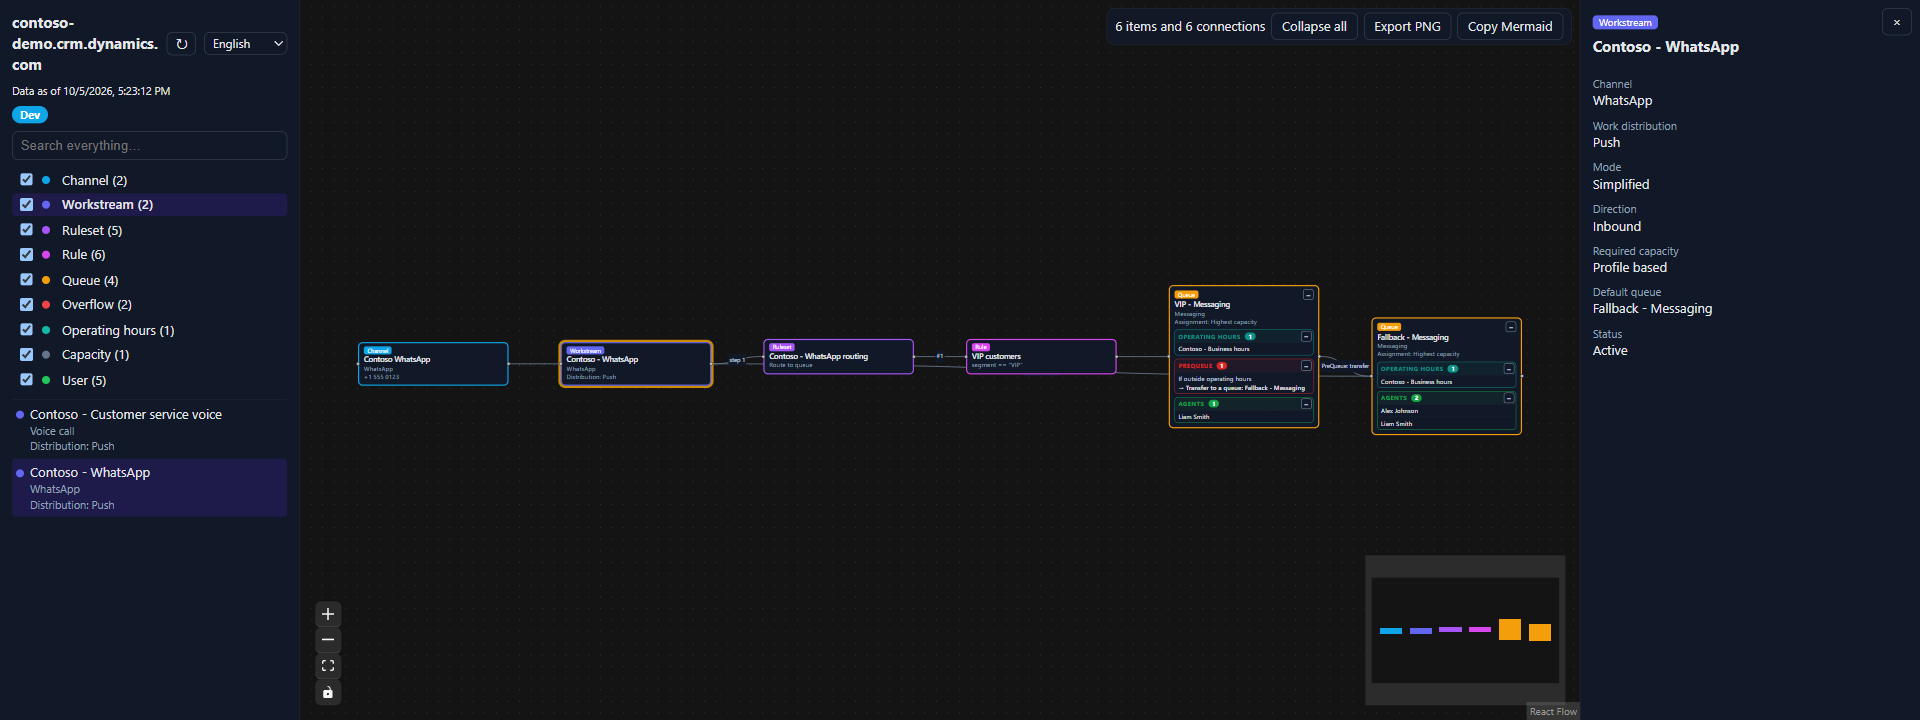Uncheck the Ruleset (5) filter checkbox
The image size is (1920, 720).
point(27,230)
